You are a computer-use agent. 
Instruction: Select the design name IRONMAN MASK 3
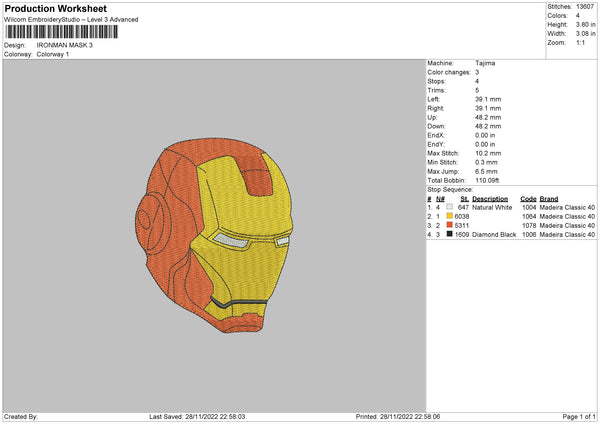[65, 45]
